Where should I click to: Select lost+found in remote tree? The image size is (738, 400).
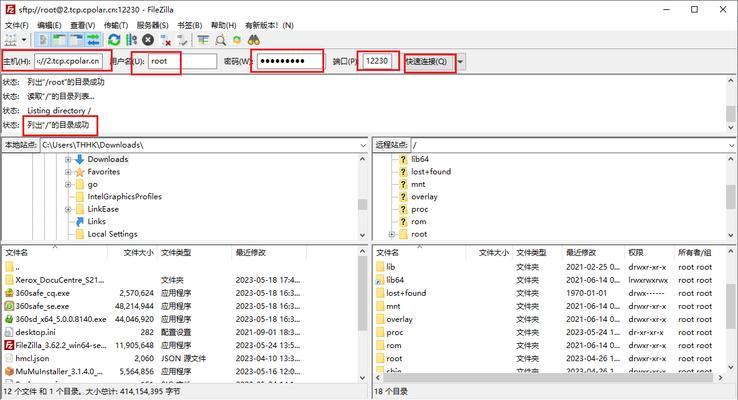click(431, 172)
